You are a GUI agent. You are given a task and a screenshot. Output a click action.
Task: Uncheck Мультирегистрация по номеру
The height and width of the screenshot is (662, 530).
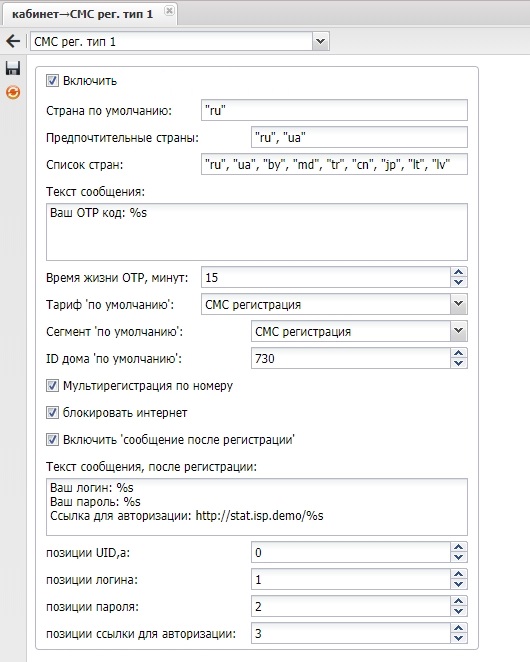click(52, 385)
